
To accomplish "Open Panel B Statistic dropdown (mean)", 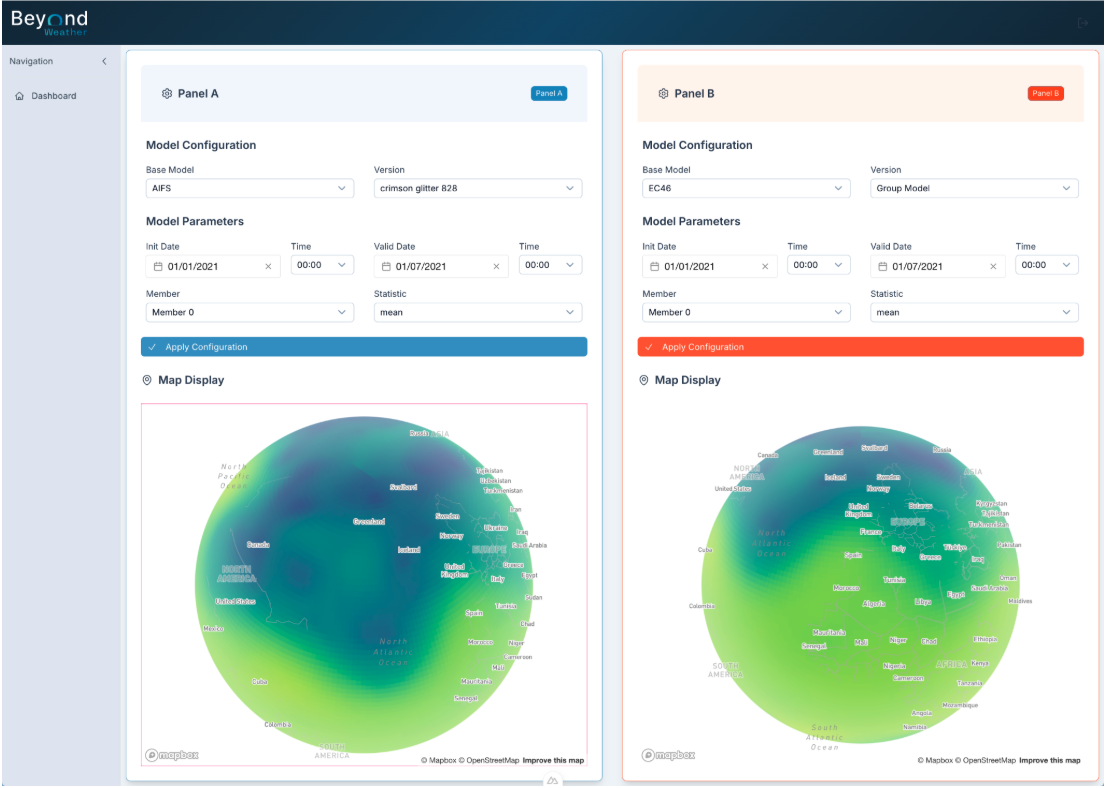I will point(974,313).
